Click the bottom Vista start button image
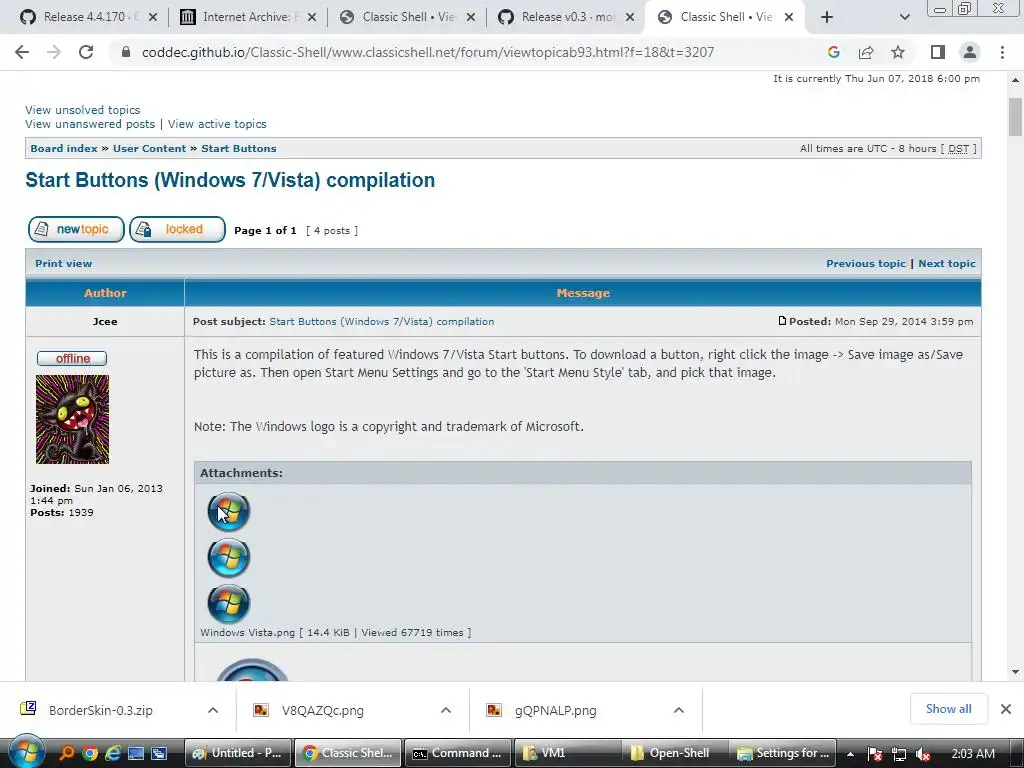 229,603
